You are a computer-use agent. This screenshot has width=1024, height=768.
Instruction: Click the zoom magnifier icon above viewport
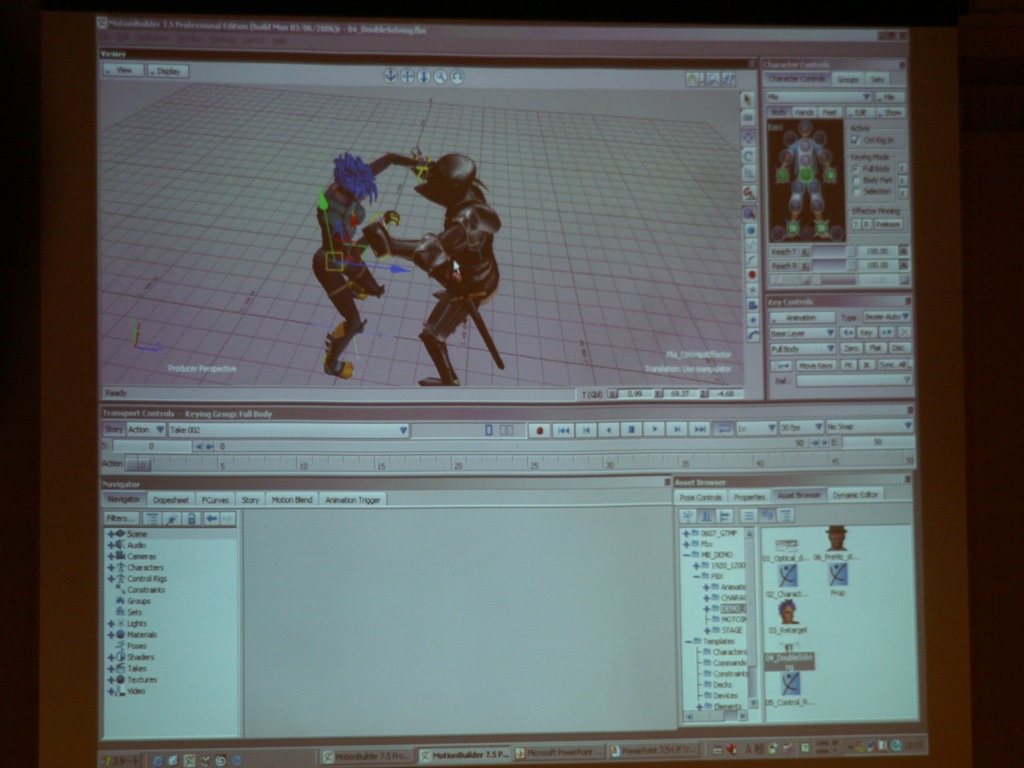(440, 76)
